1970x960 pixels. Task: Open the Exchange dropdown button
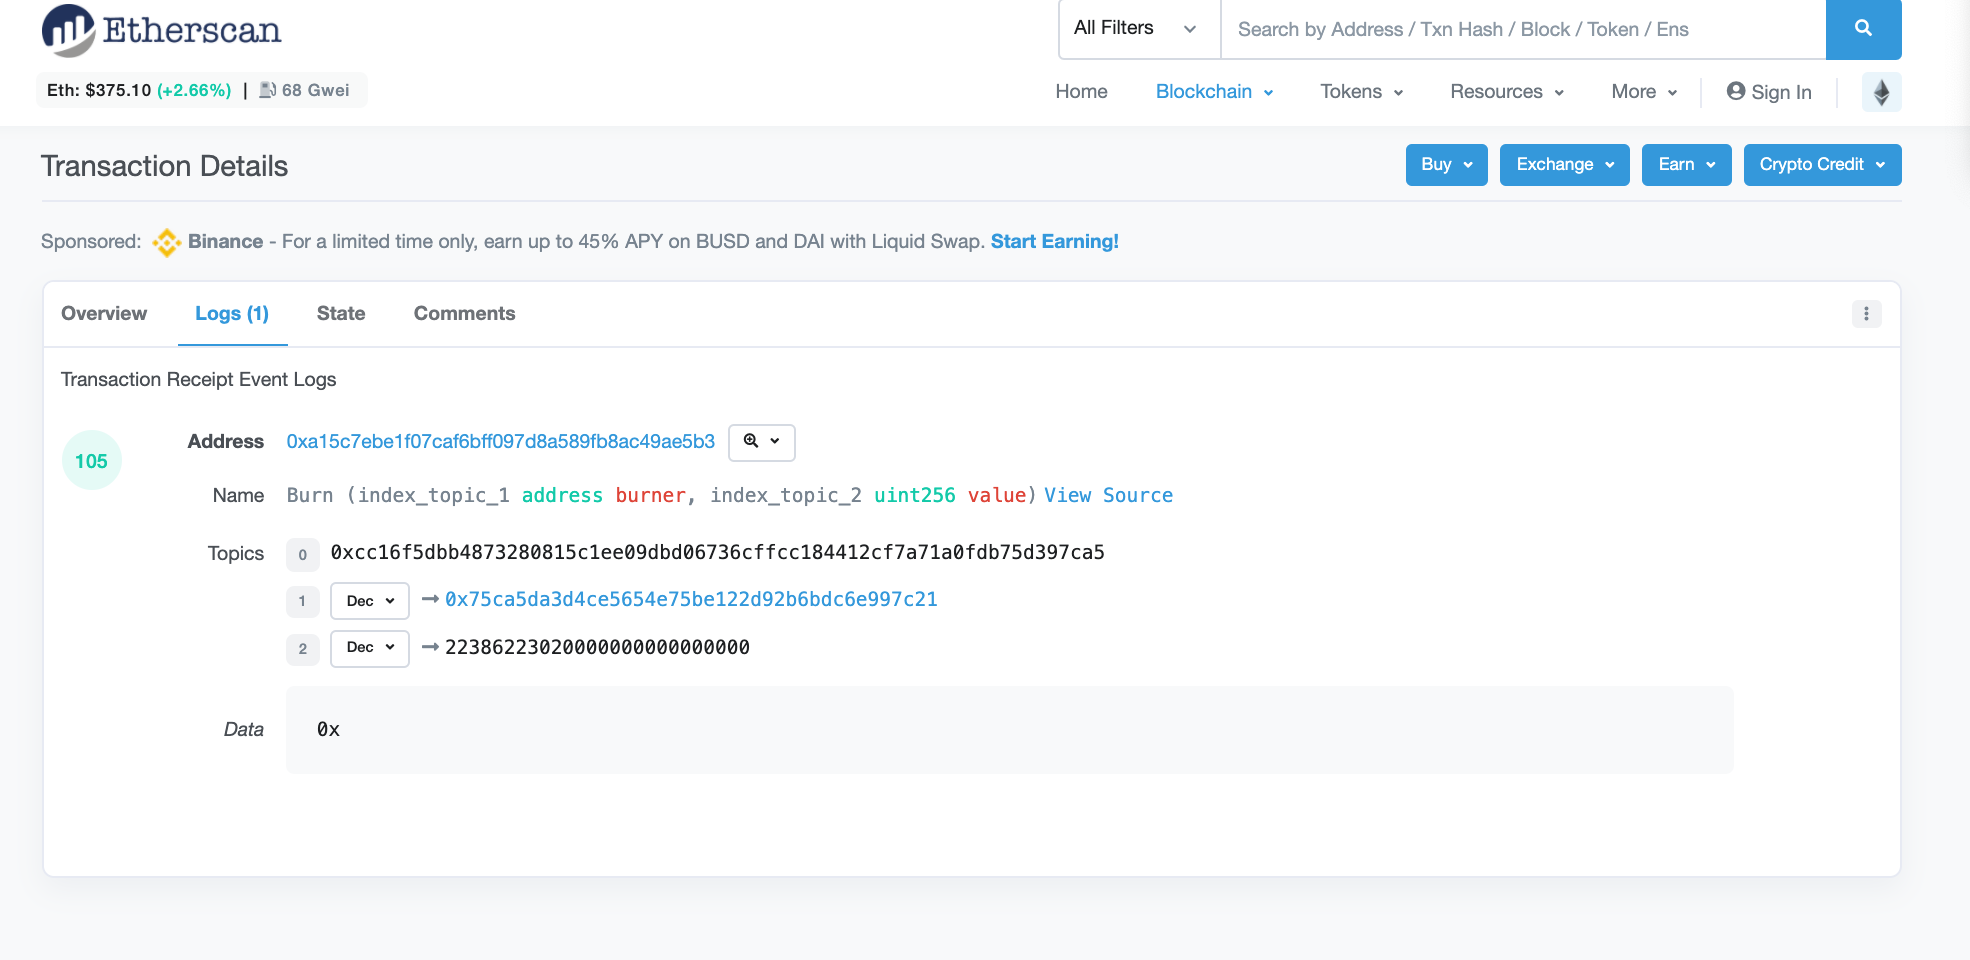coord(1564,165)
